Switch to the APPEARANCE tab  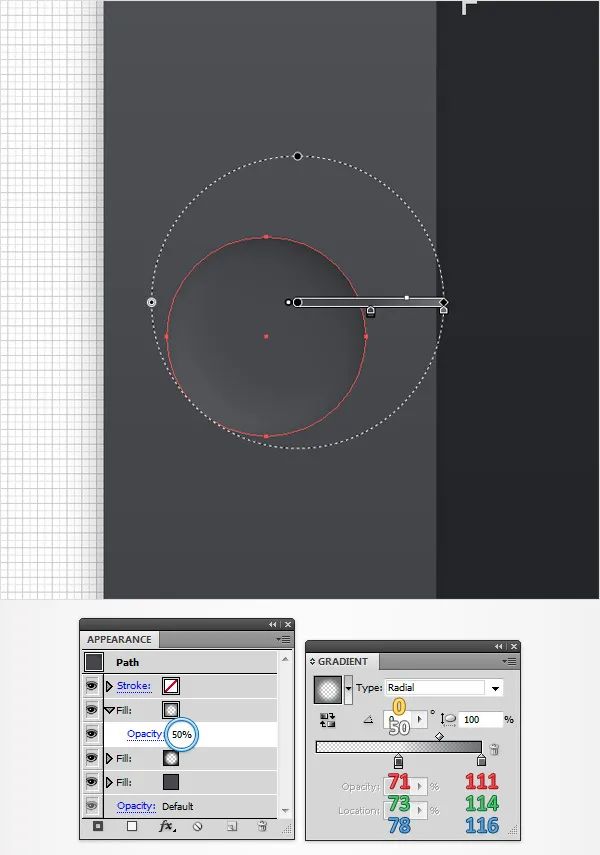119,639
